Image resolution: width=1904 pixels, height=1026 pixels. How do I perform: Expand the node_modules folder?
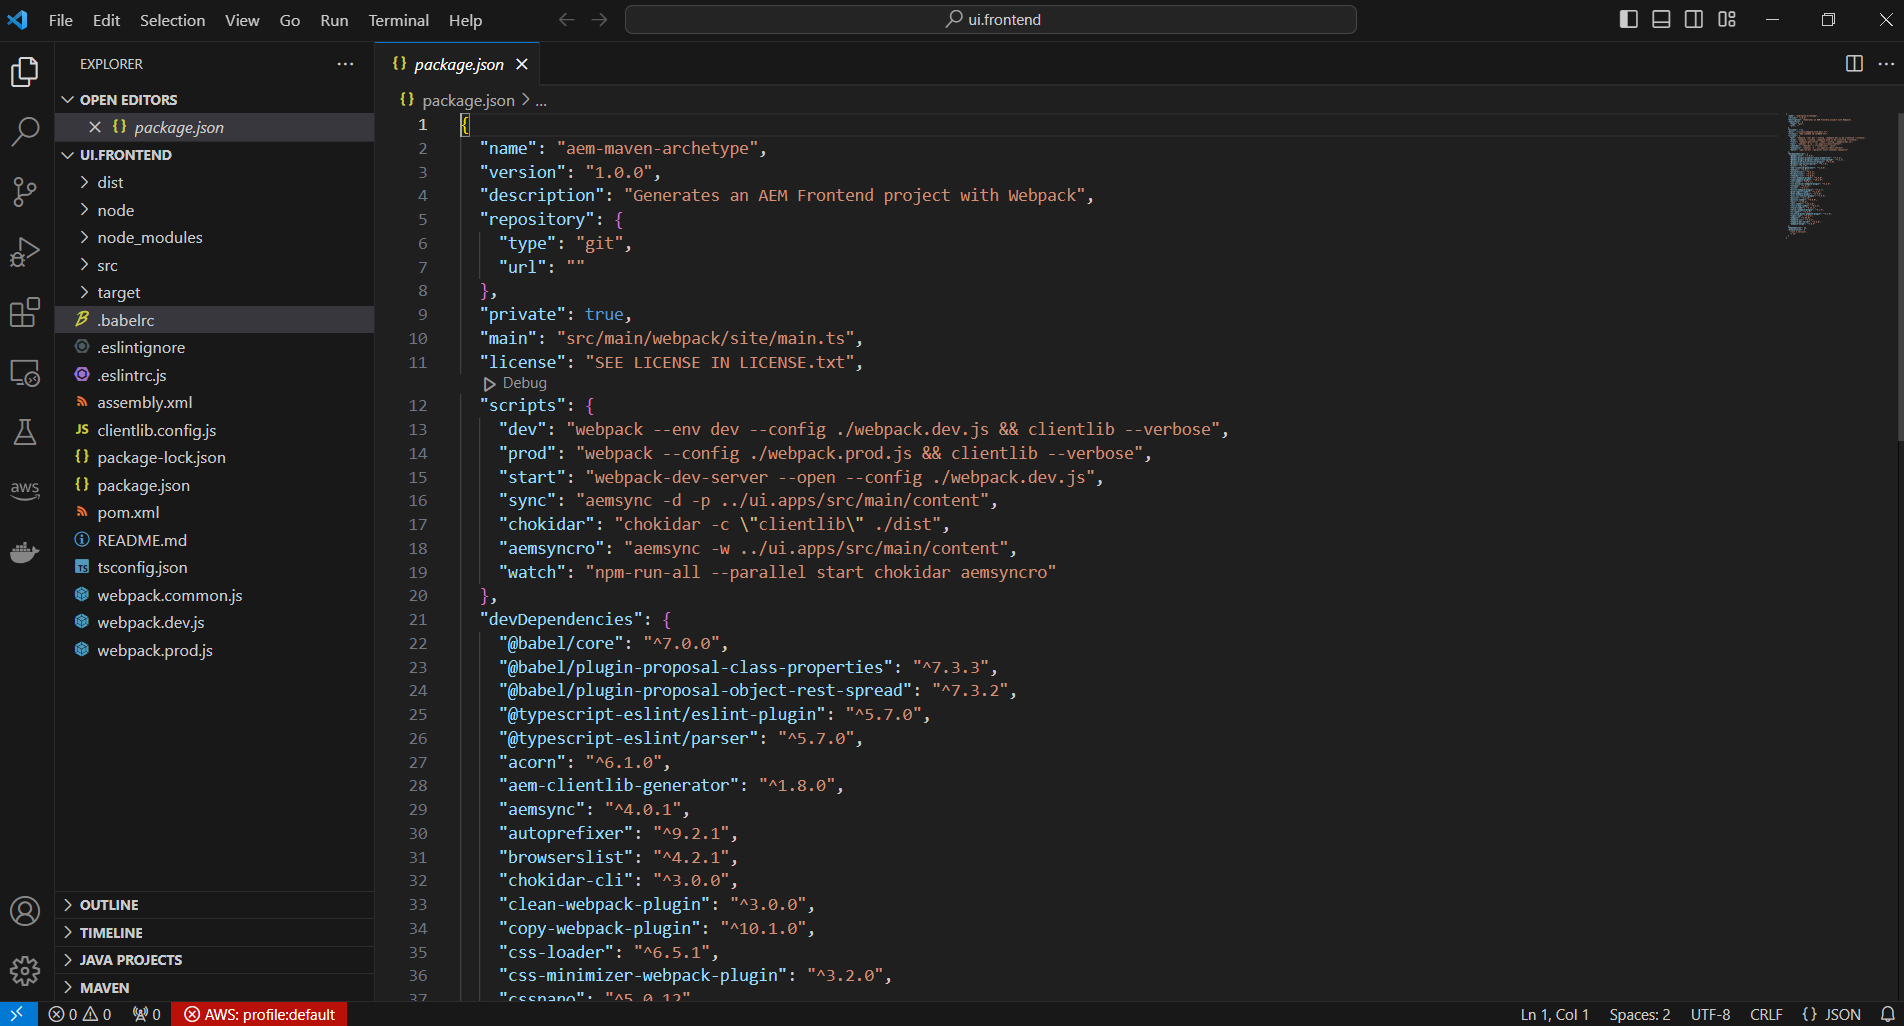(x=149, y=238)
